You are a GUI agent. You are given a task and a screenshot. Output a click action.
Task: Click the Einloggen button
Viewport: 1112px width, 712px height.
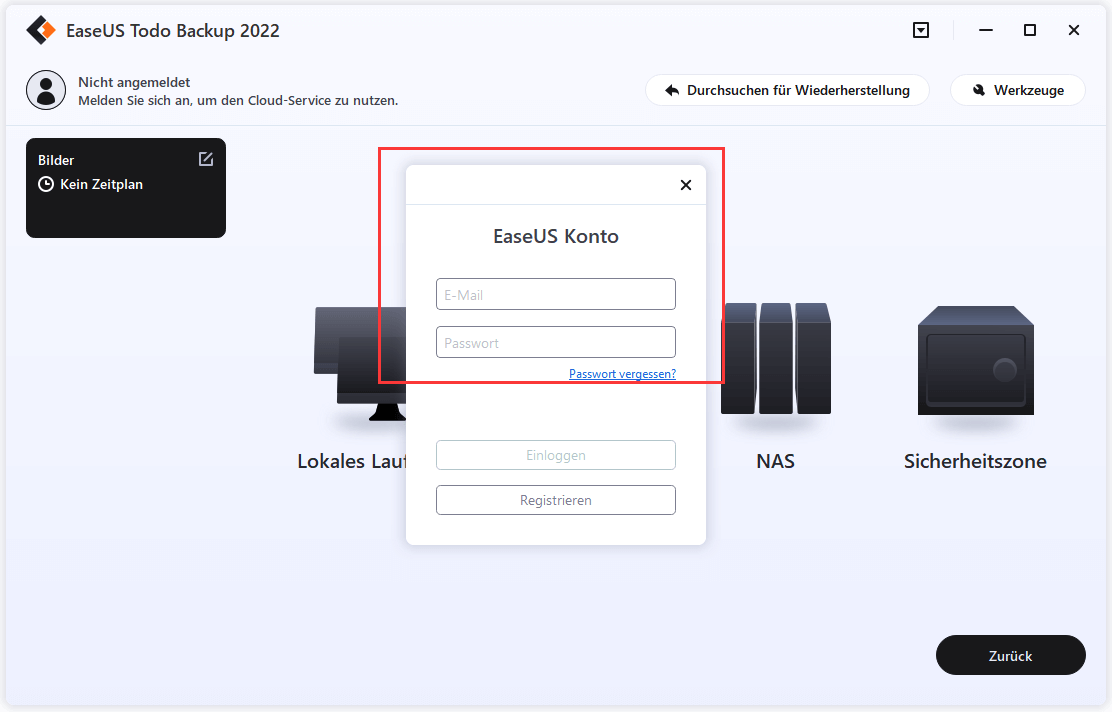coord(556,455)
